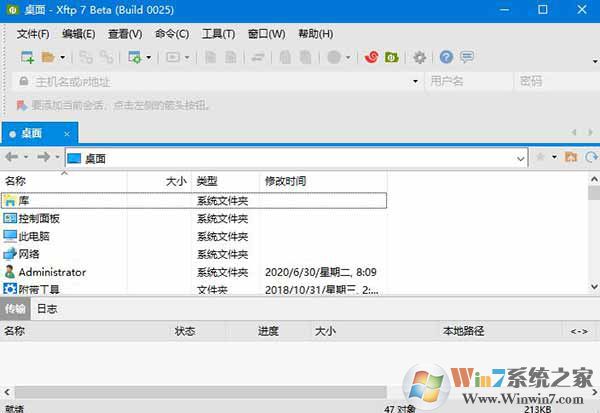600x413 pixels.
Task: Refresh the file list
Action: (591, 157)
